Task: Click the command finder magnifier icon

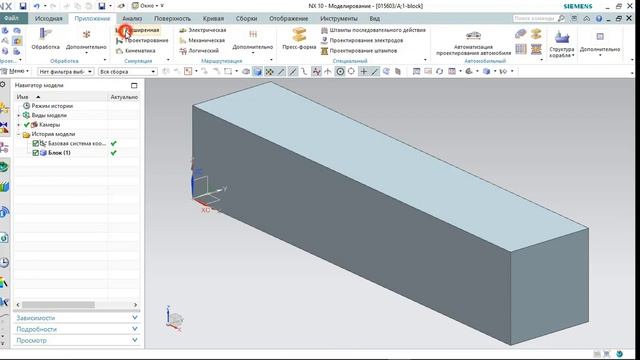Action: point(561,18)
